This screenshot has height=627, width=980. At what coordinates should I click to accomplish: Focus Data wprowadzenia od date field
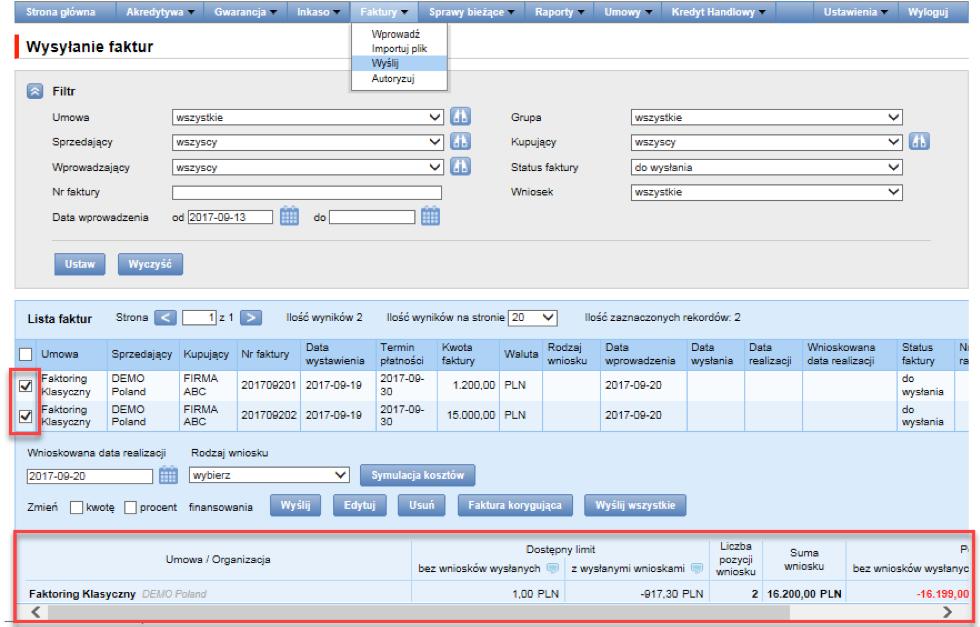(230, 217)
